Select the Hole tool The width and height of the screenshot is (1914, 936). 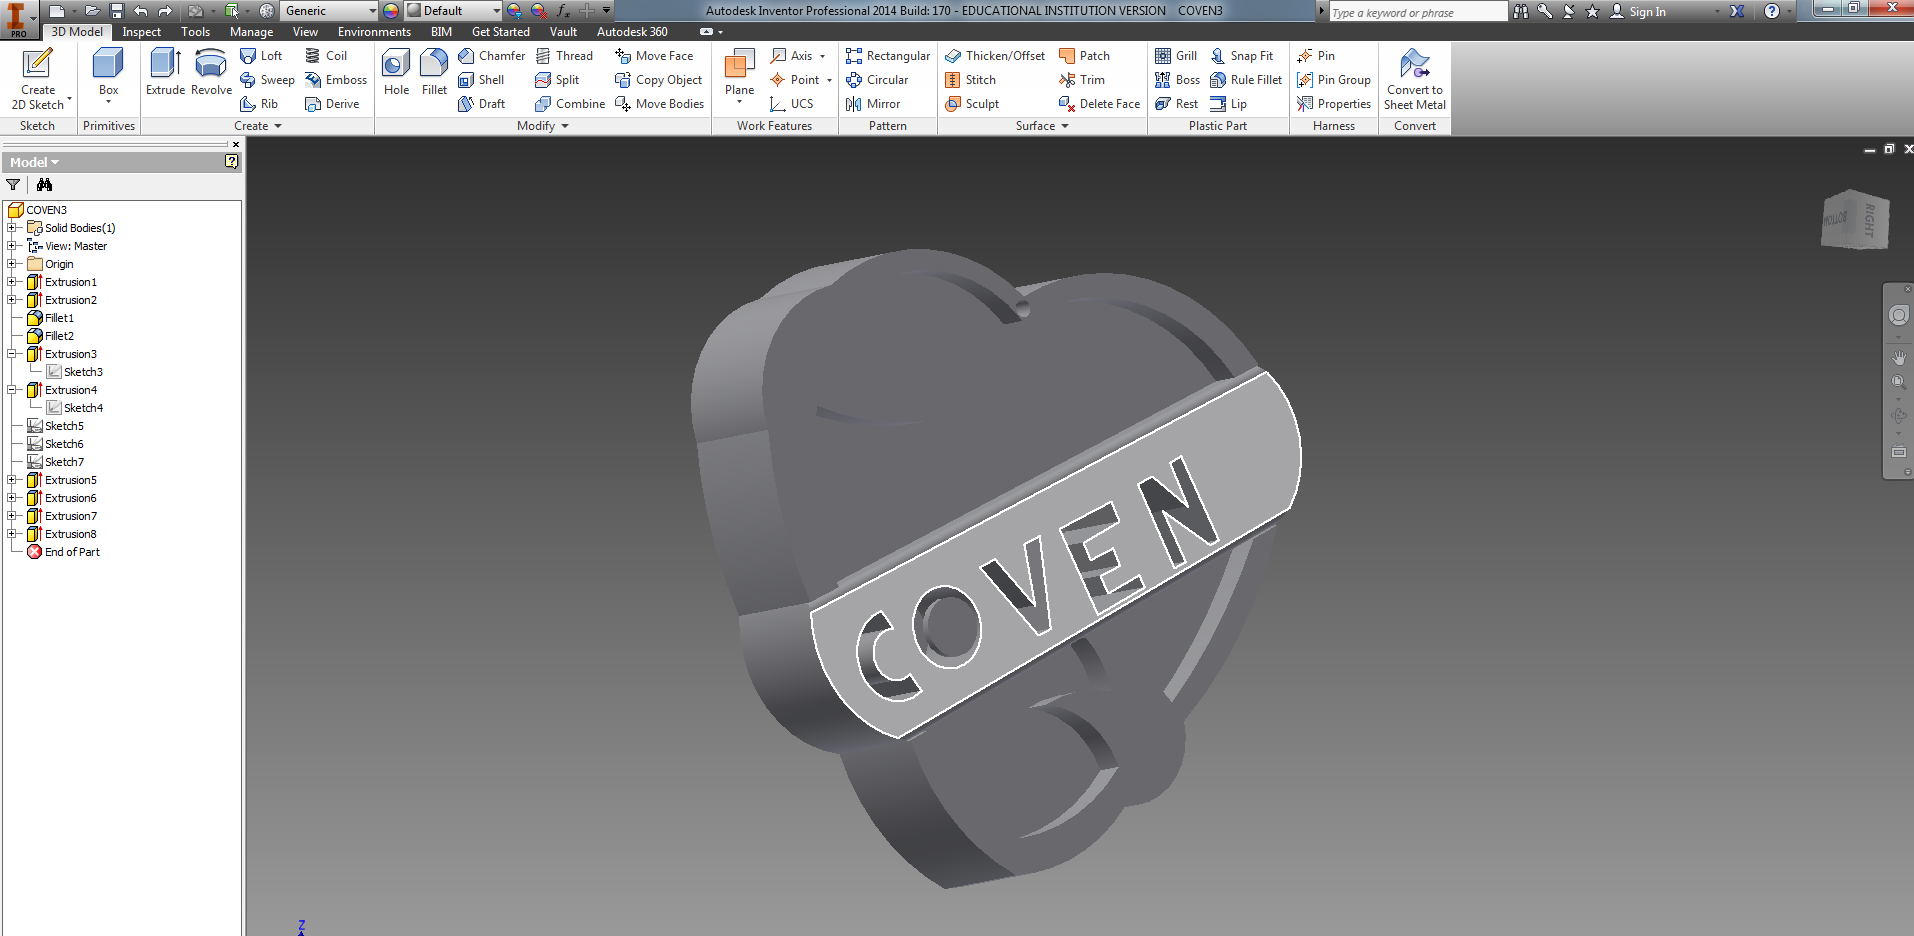(396, 72)
